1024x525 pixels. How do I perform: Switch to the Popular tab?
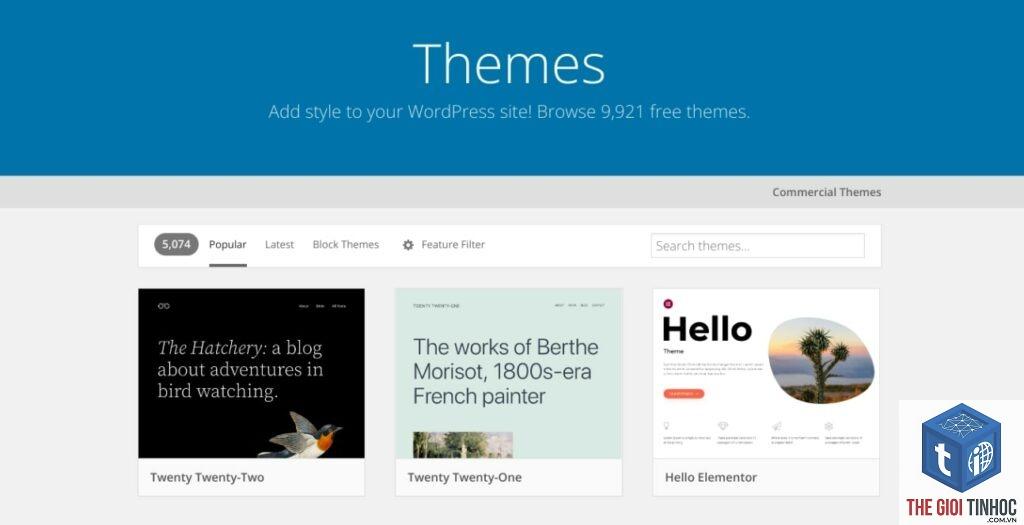coord(227,245)
